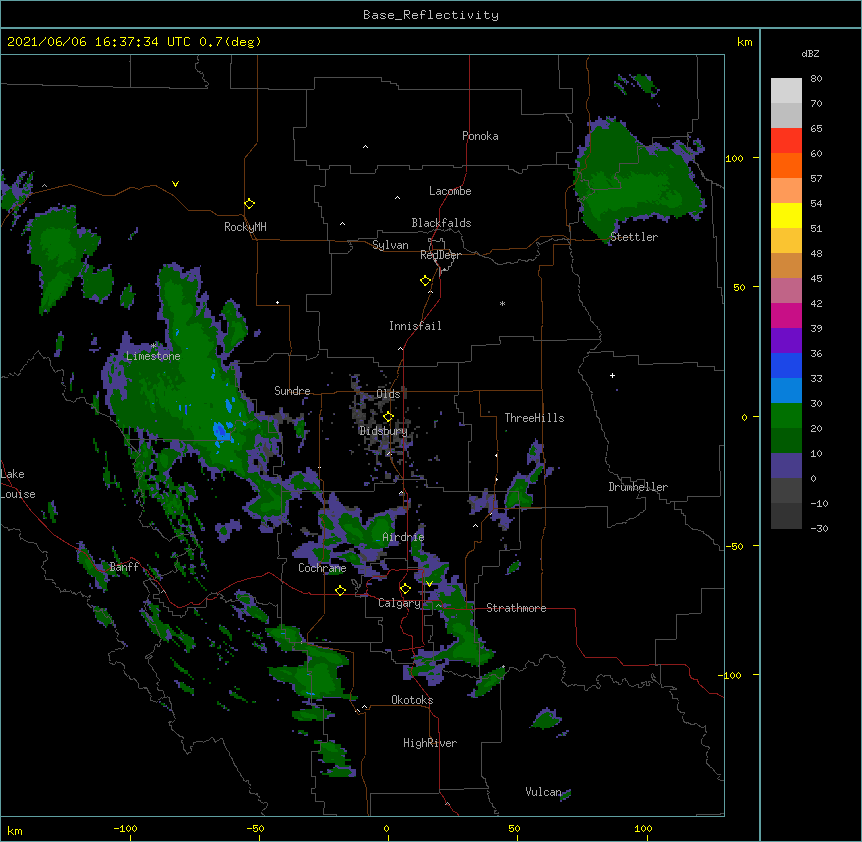Click the -50 tick on the horizontal axis
Image resolution: width=862 pixels, height=842 pixels.
pyautogui.click(x=255, y=828)
